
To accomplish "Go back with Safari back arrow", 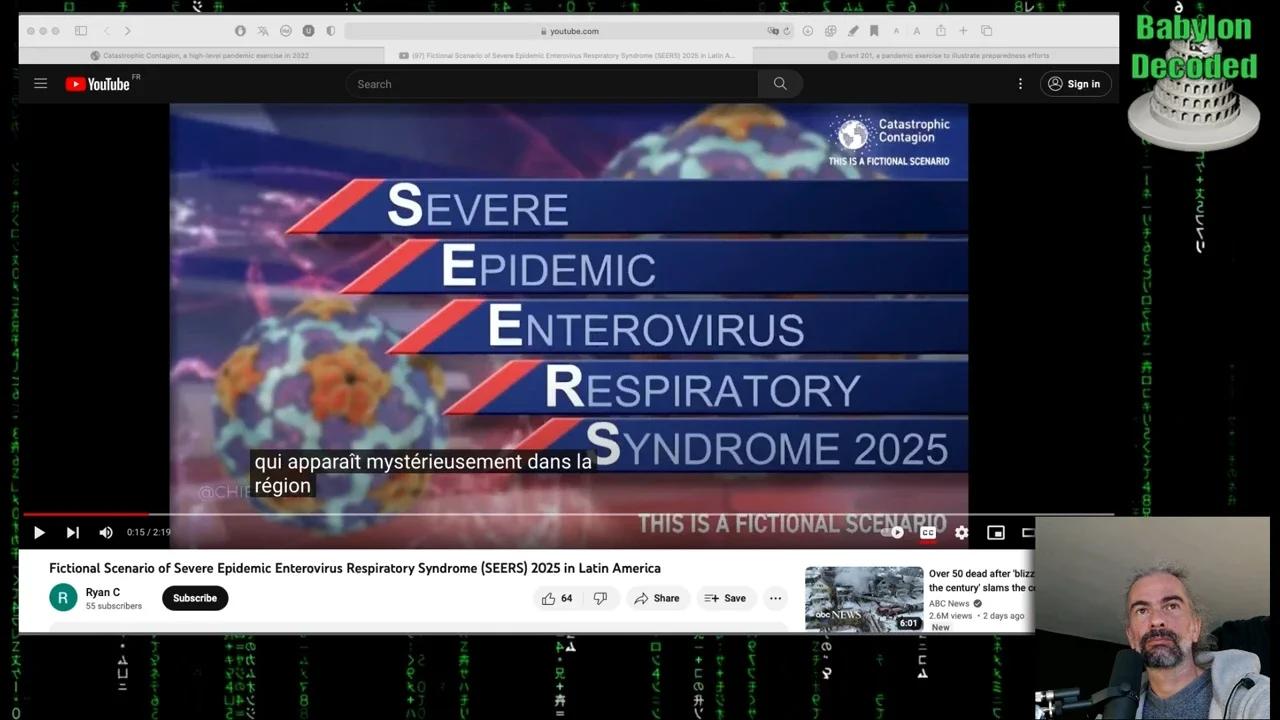I will click(x=107, y=31).
